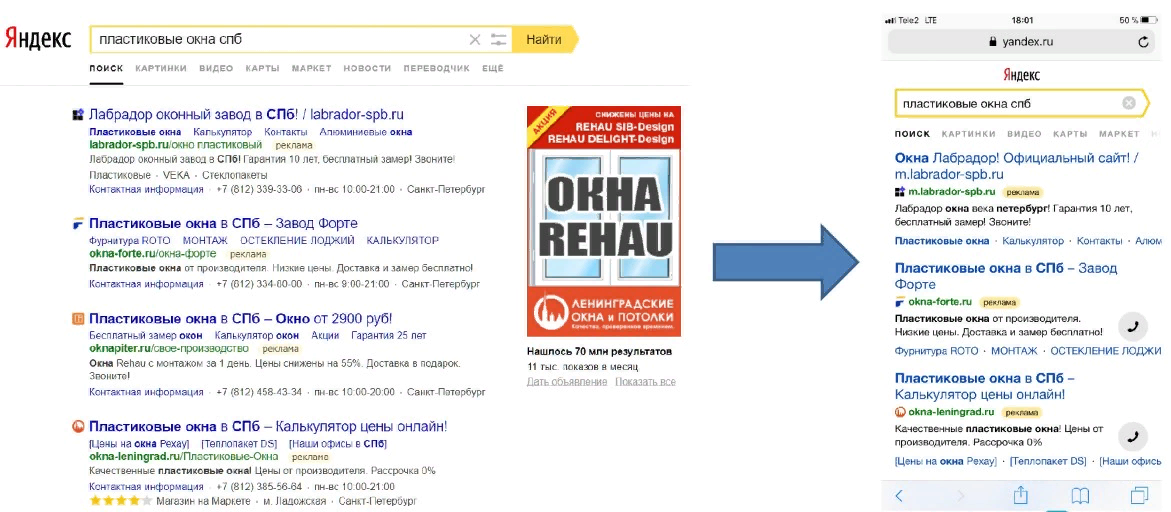Tap the battery indicator in status bar
Viewport: 1171px width, 512px height.
(1149, 20)
